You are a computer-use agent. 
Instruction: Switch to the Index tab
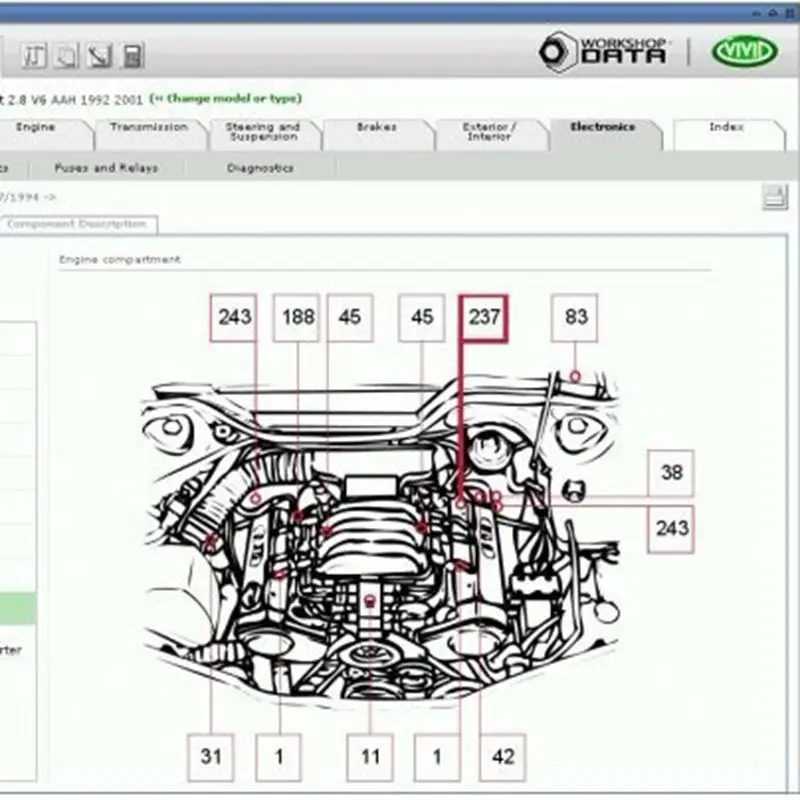(x=727, y=135)
